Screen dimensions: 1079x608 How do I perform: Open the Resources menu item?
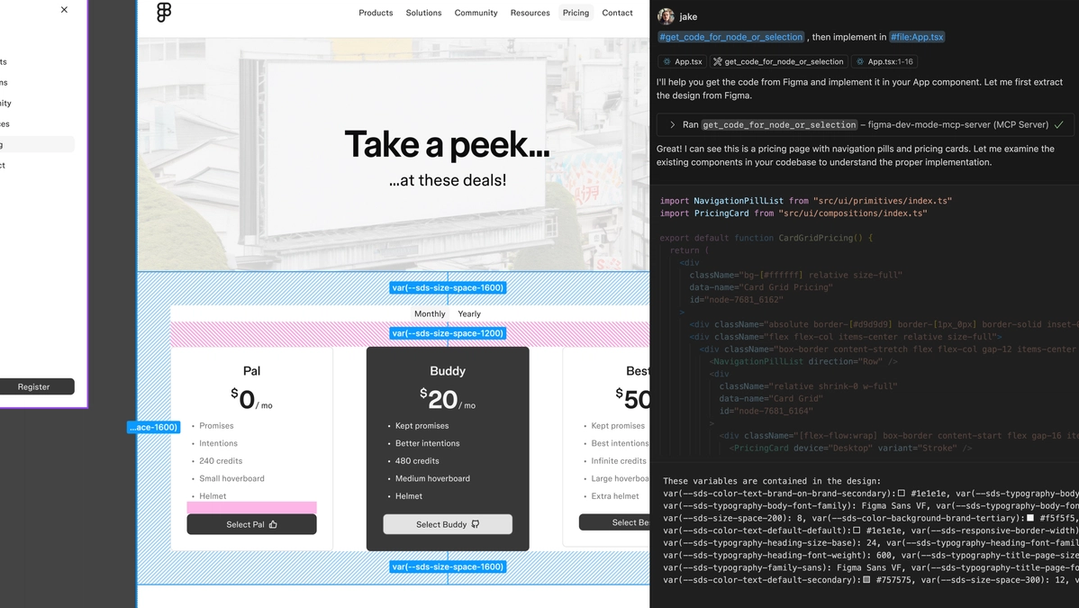pos(530,13)
